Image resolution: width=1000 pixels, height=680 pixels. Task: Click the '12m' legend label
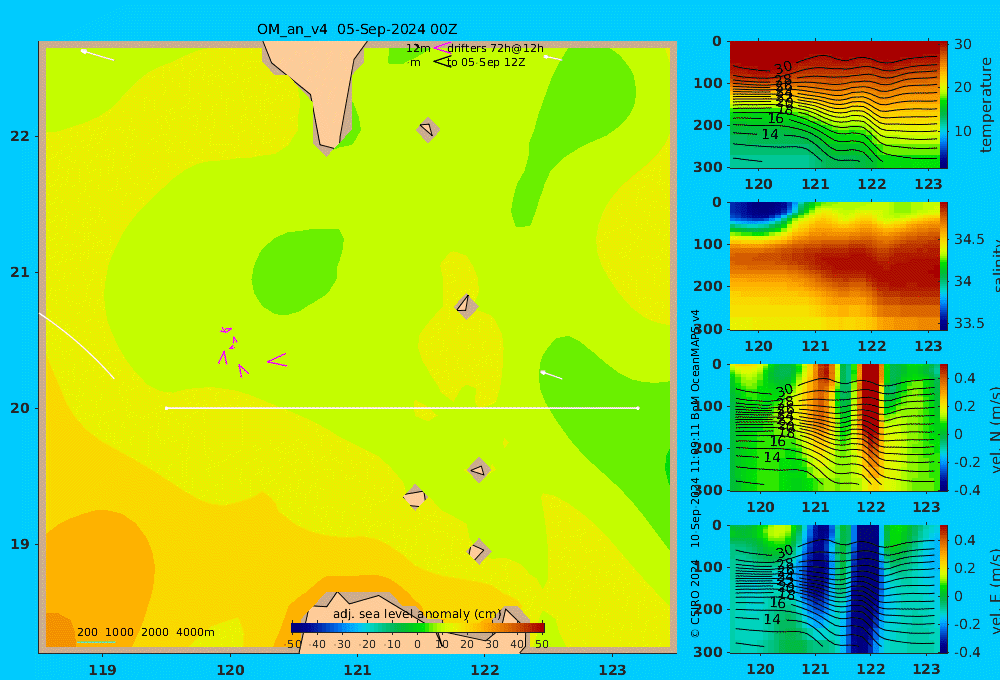click(418, 48)
